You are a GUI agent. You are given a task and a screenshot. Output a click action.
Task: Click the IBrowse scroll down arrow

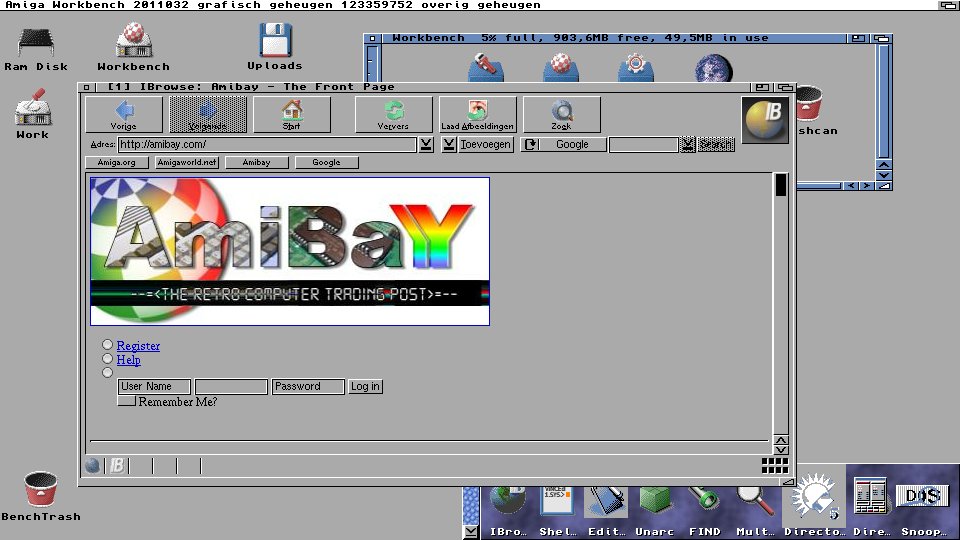(781, 450)
